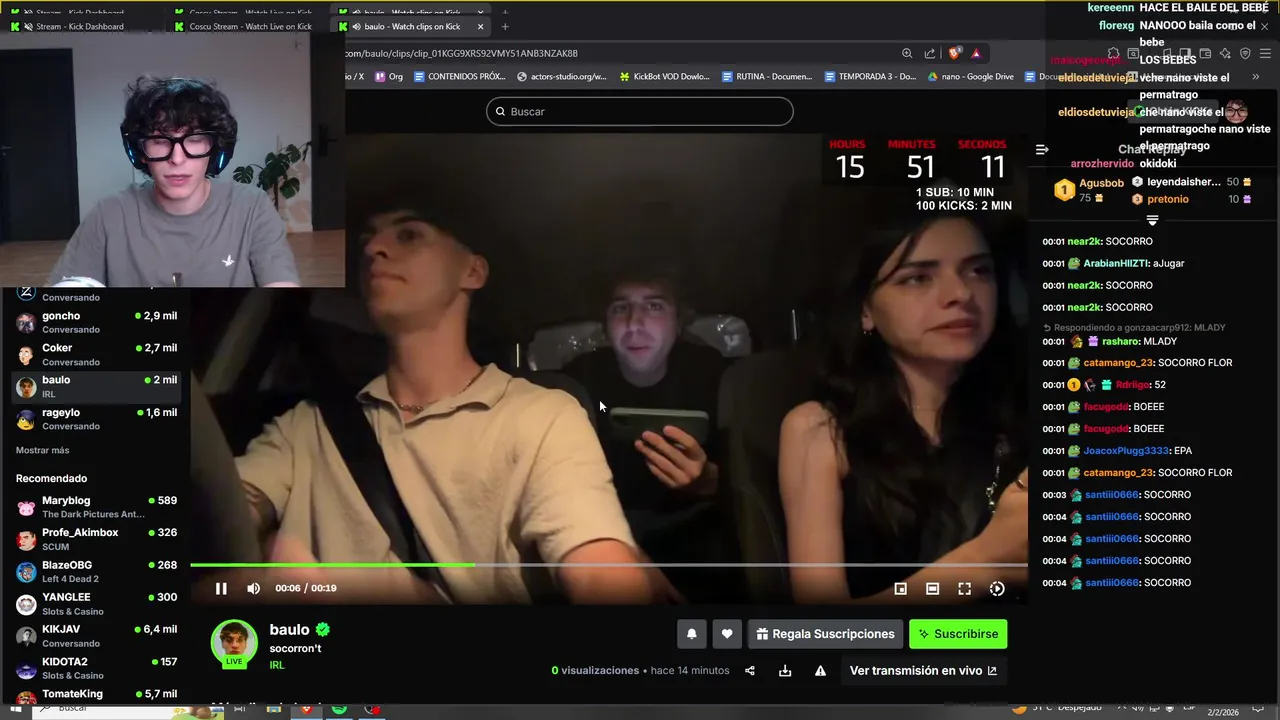Image resolution: width=1280 pixels, height=720 pixels.
Task: Click Spotify icon in the taskbar
Action: 340,709
